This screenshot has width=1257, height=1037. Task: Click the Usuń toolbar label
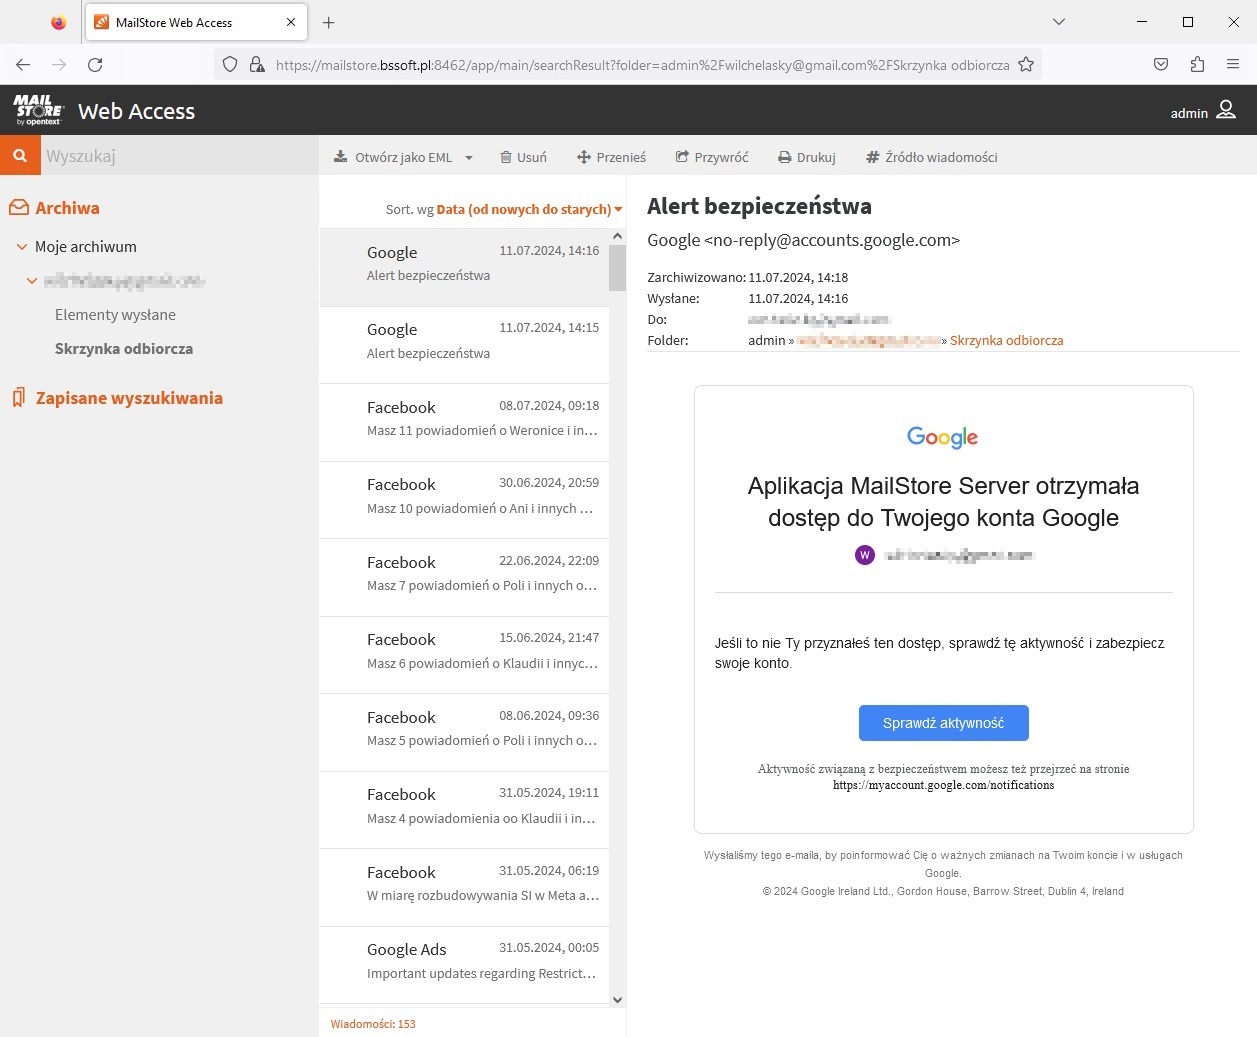coord(532,157)
